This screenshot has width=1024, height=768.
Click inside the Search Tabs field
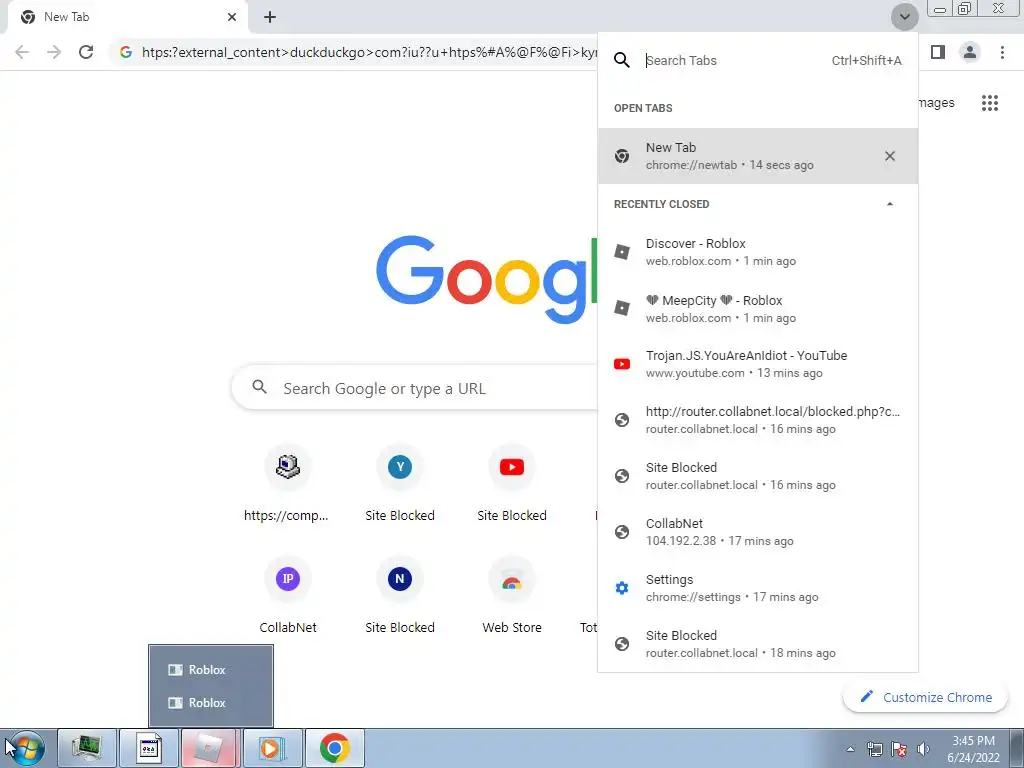(x=773, y=61)
